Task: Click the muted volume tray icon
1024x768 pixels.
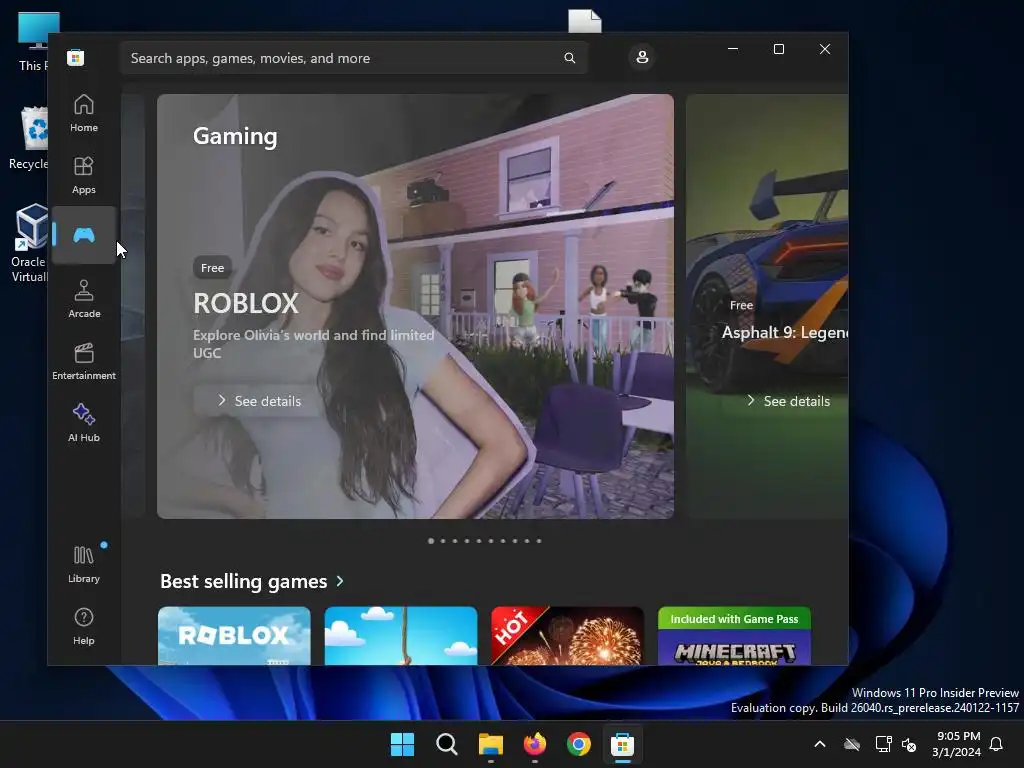Action: (x=909, y=744)
